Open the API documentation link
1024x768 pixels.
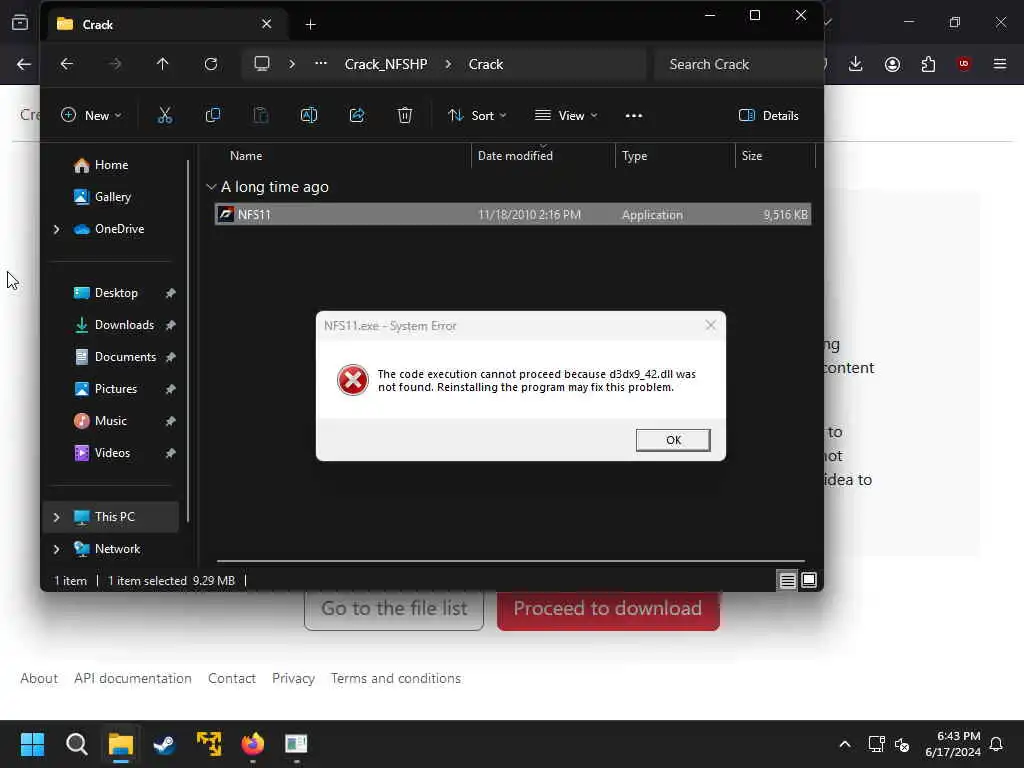pyautogui.click(x=133, y=679)
